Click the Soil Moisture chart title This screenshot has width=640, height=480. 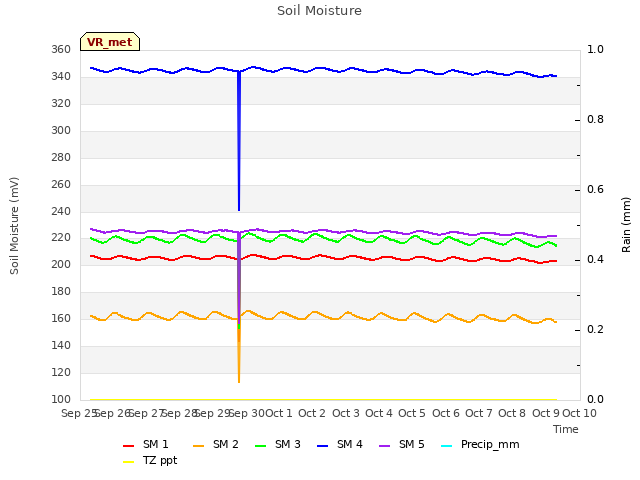tap(319, 11)
